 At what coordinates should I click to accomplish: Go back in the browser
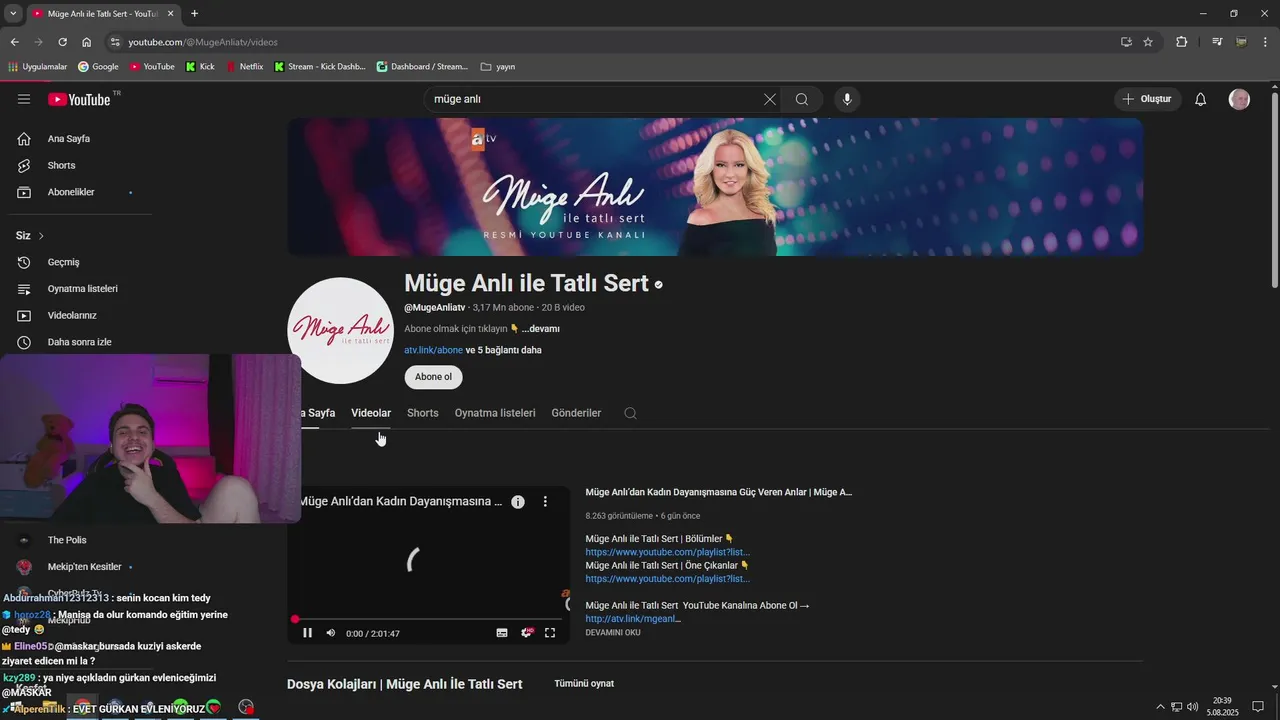[14, 42]
